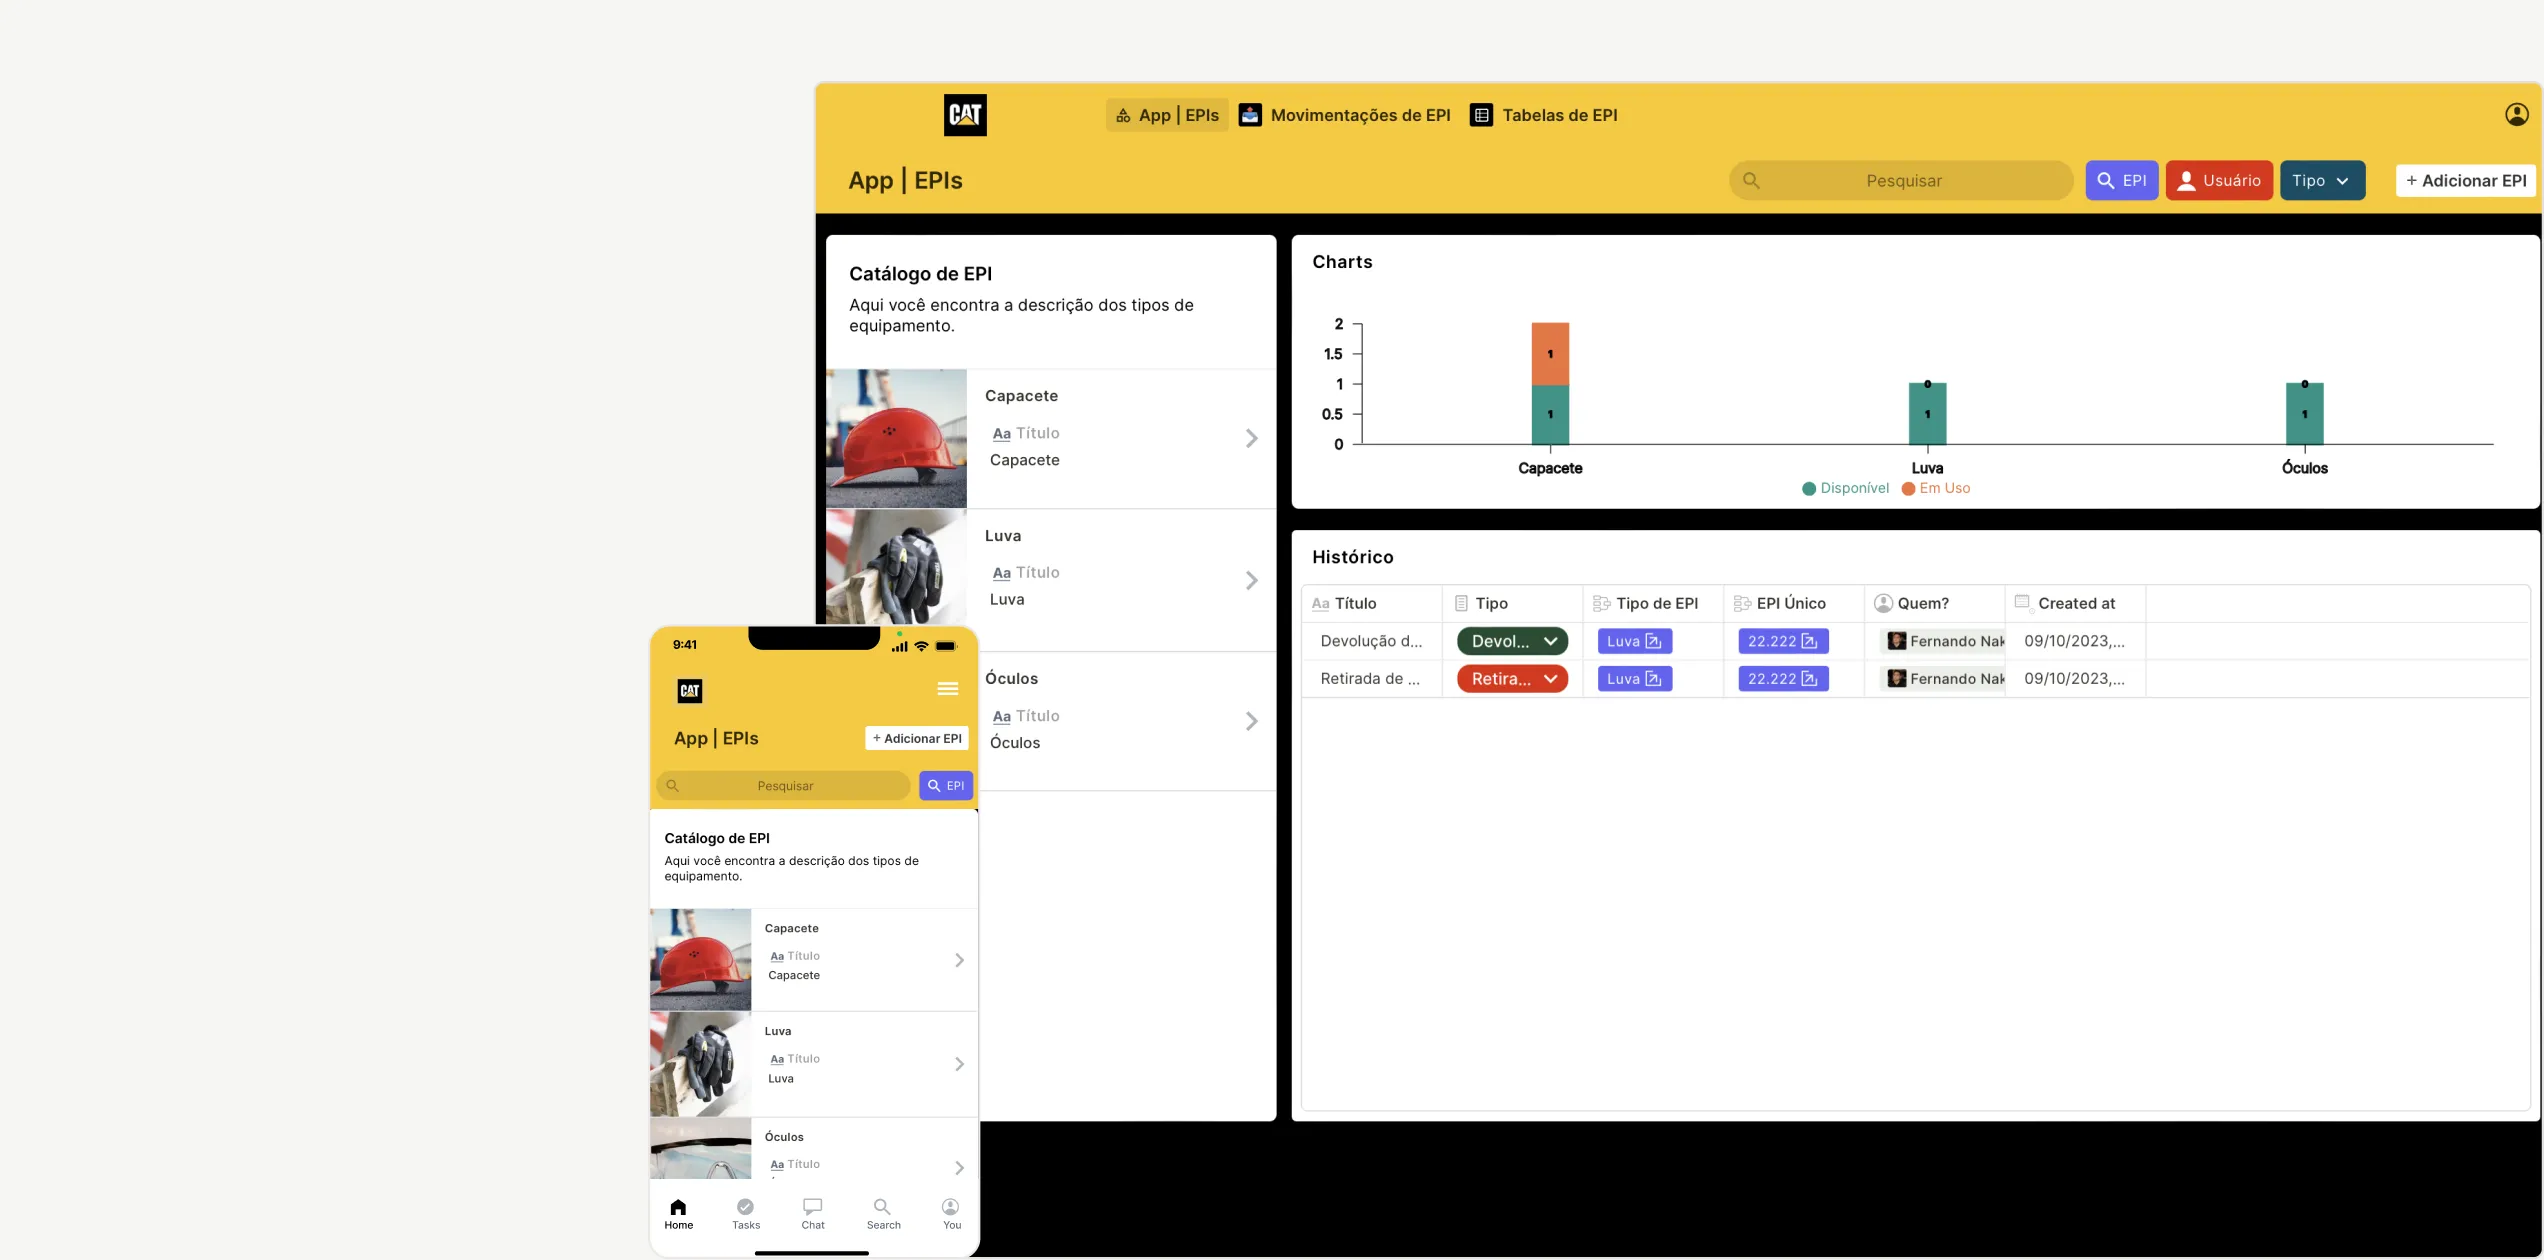The image size is (2544, 1260).
Task: Click the CAT logo in the phone app
Action: coord(690,690)
